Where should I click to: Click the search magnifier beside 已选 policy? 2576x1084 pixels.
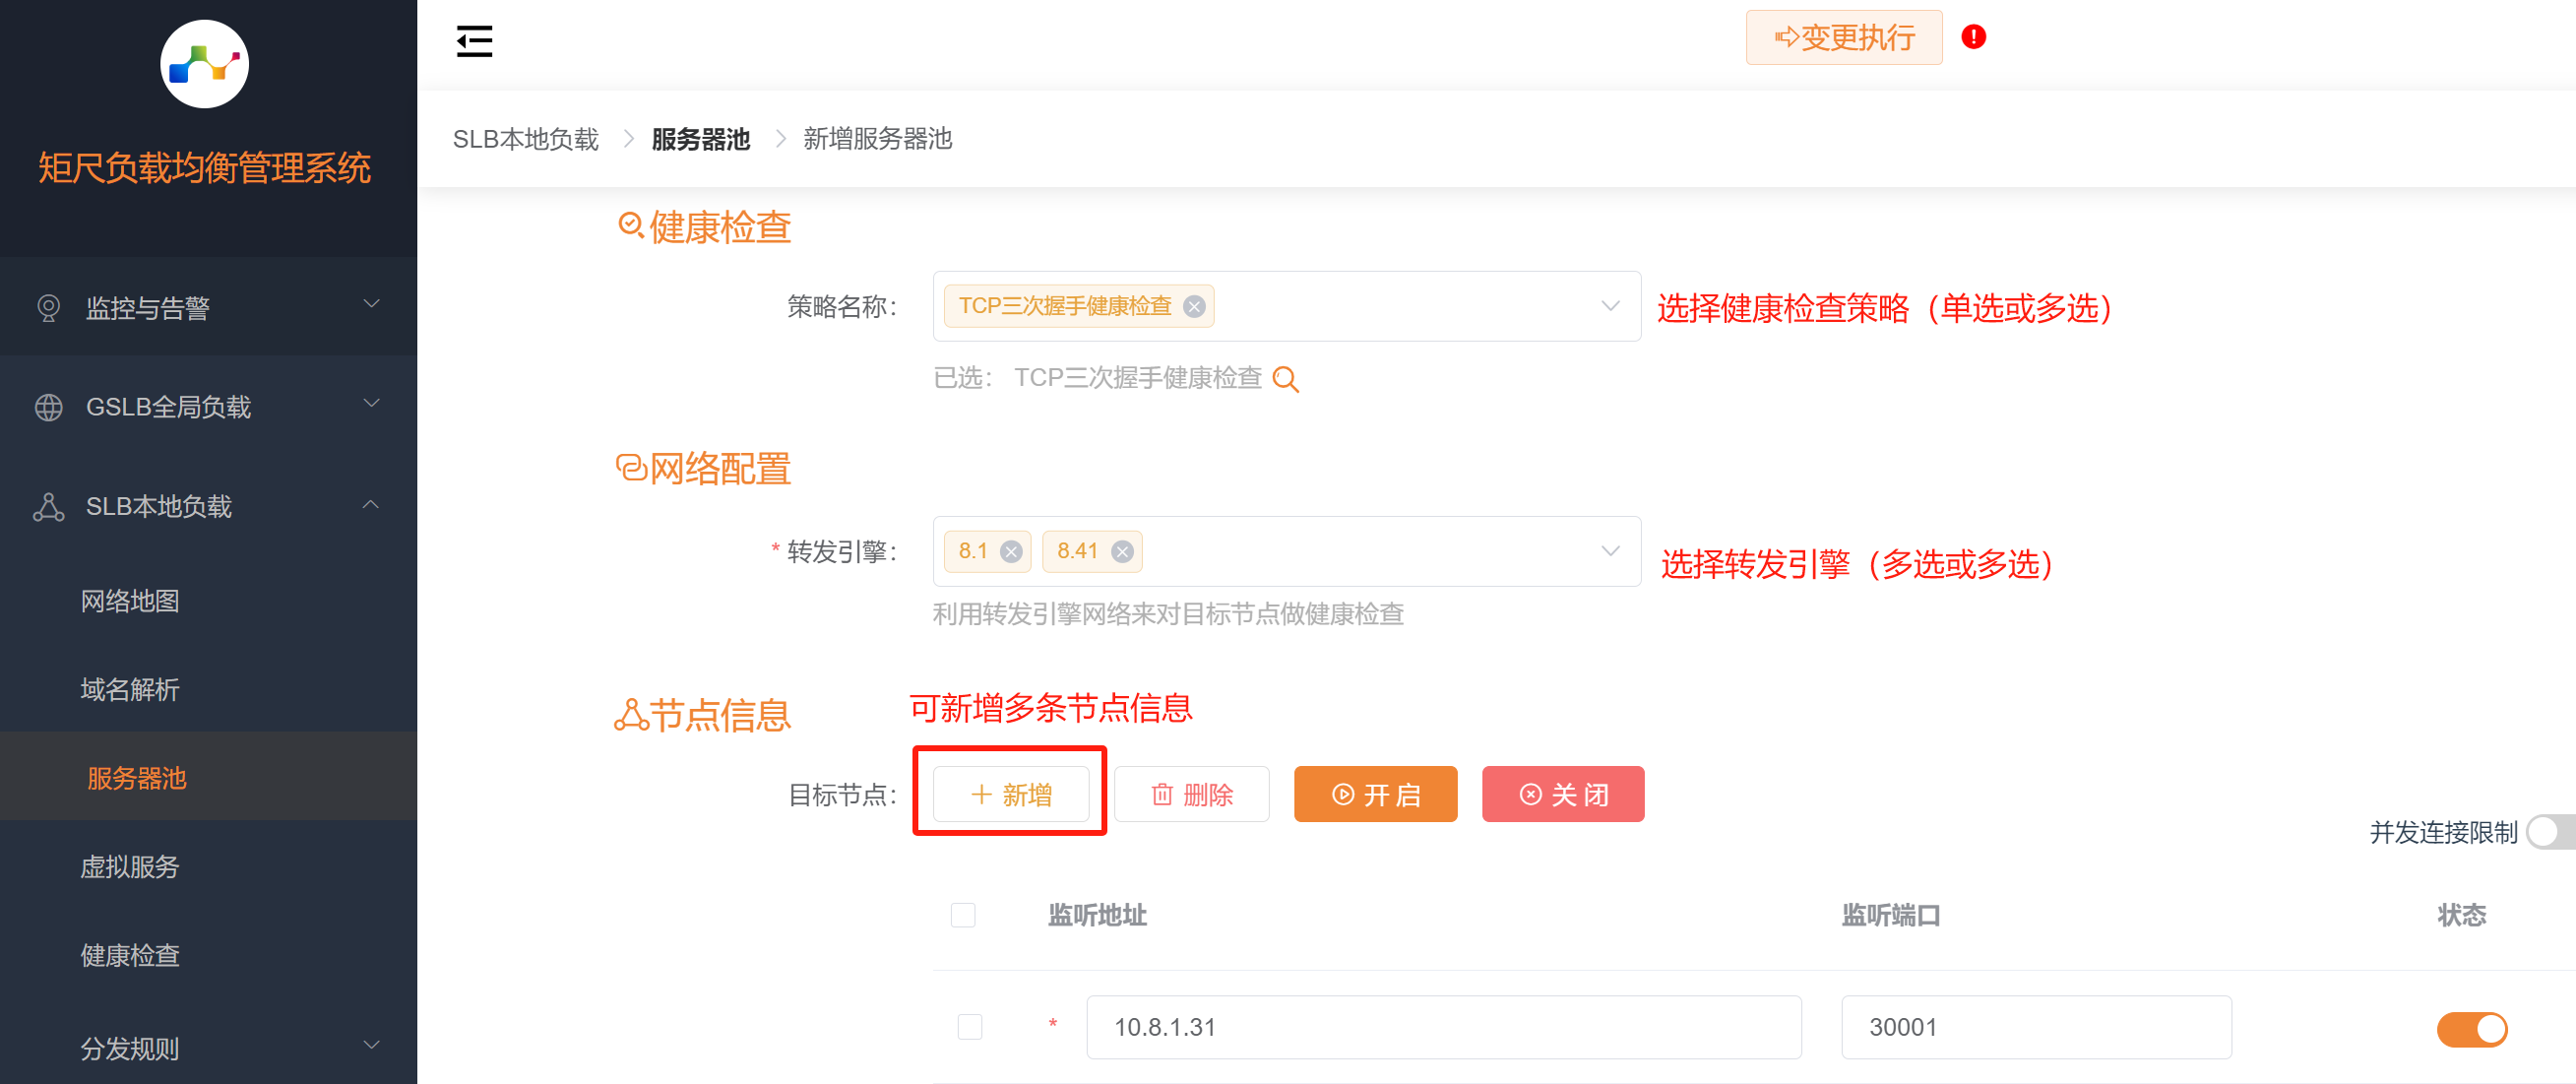coord(1286,379)
